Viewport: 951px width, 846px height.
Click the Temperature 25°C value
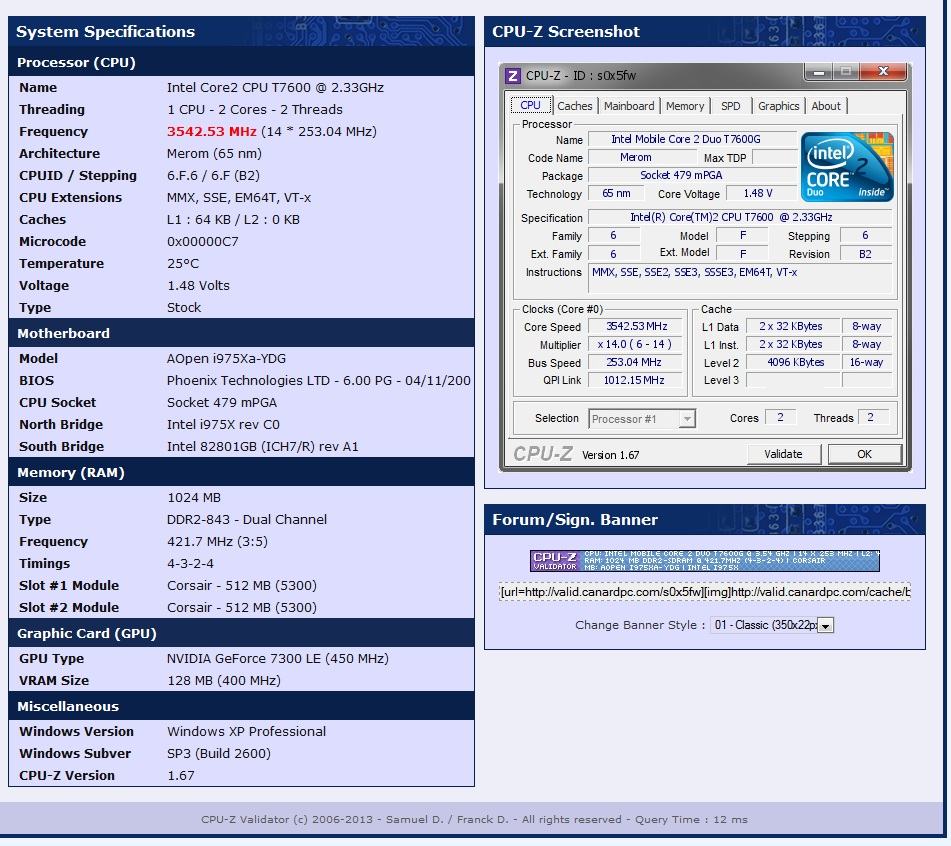[183, 264]
